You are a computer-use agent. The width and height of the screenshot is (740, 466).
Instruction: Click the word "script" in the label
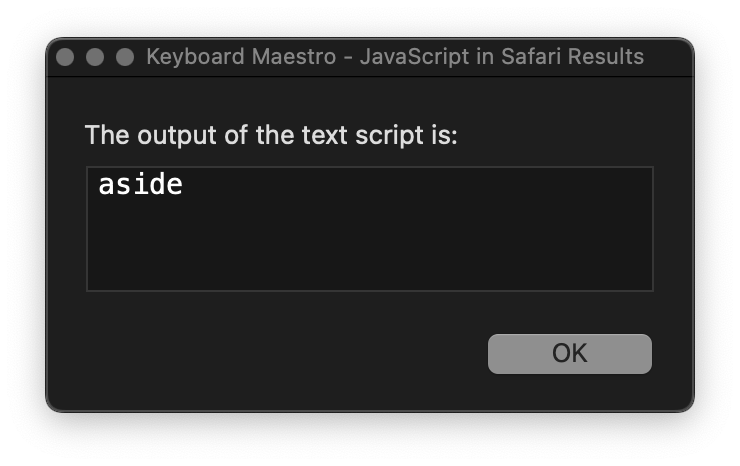tap(389, 136)
